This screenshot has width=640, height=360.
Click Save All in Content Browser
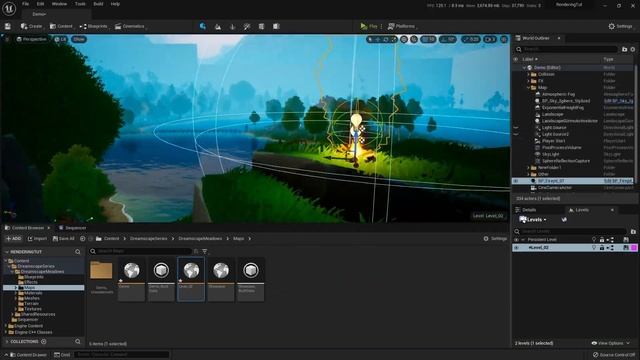click(x=64, y=238)
